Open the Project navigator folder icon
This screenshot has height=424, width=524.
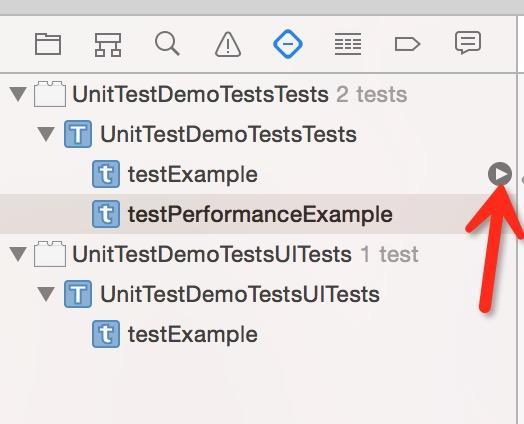click(x=48, y=44)
